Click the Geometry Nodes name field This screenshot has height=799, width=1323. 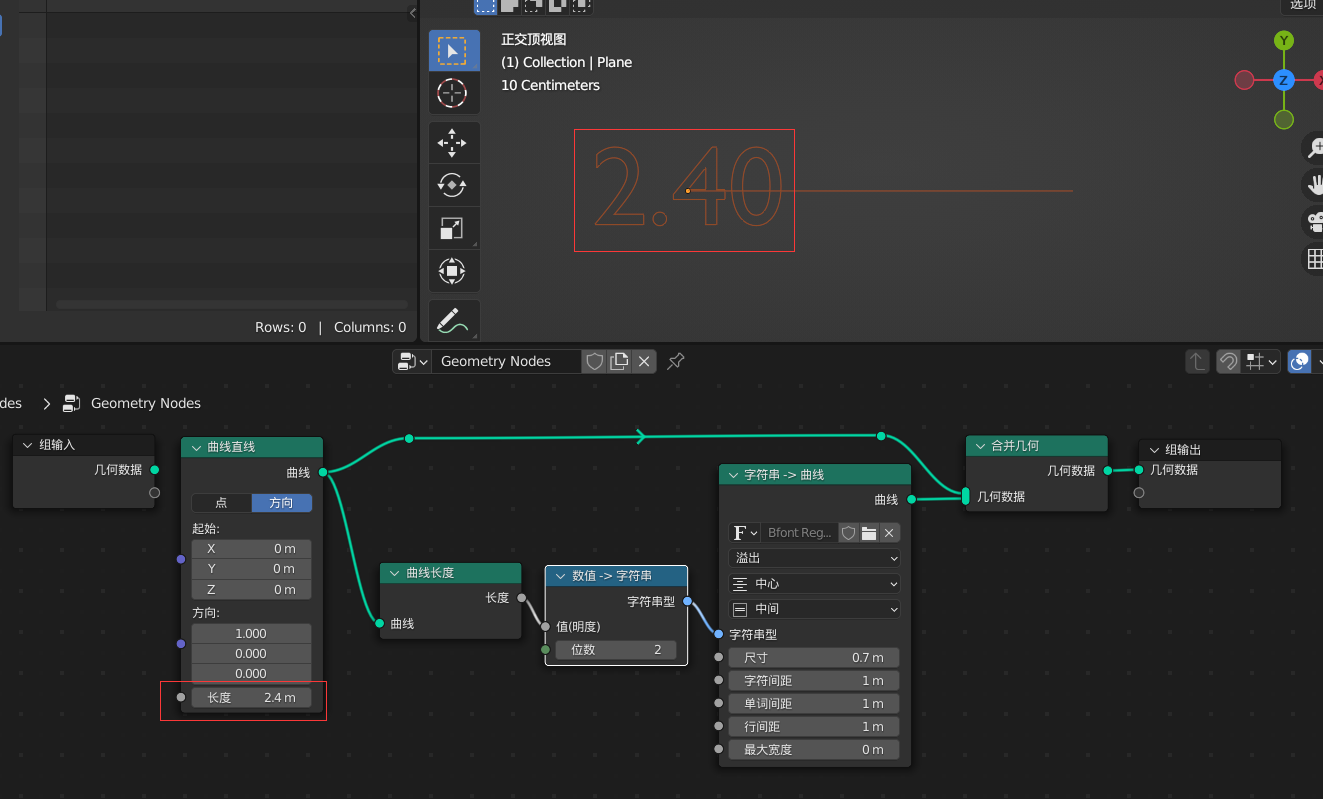pyautogui.click(x=507, y=361)
